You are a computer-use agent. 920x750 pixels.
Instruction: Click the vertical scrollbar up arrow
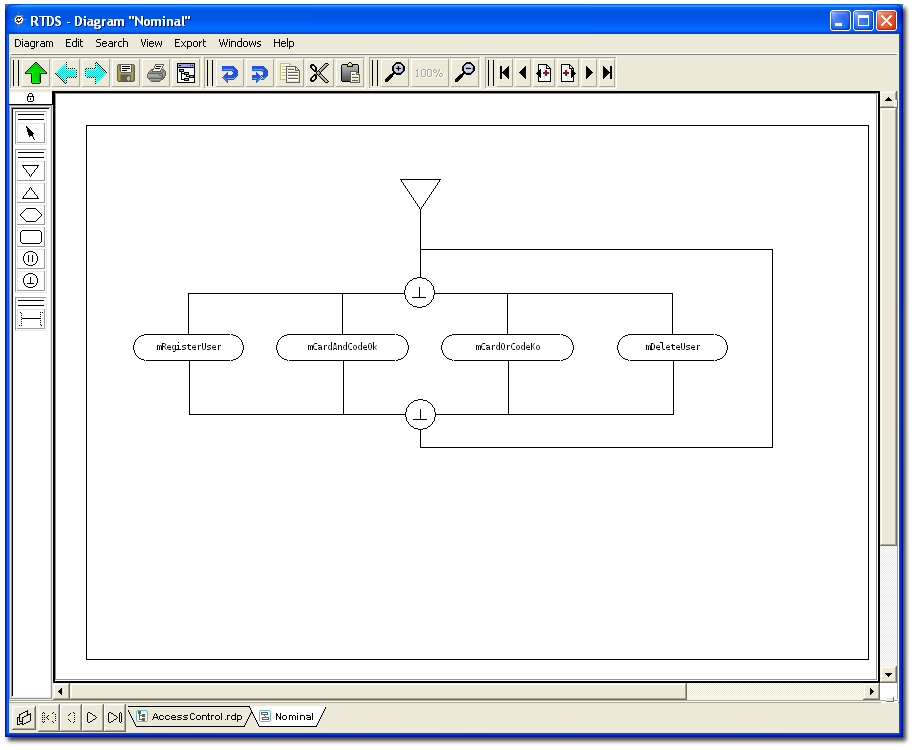coord(888,99)
